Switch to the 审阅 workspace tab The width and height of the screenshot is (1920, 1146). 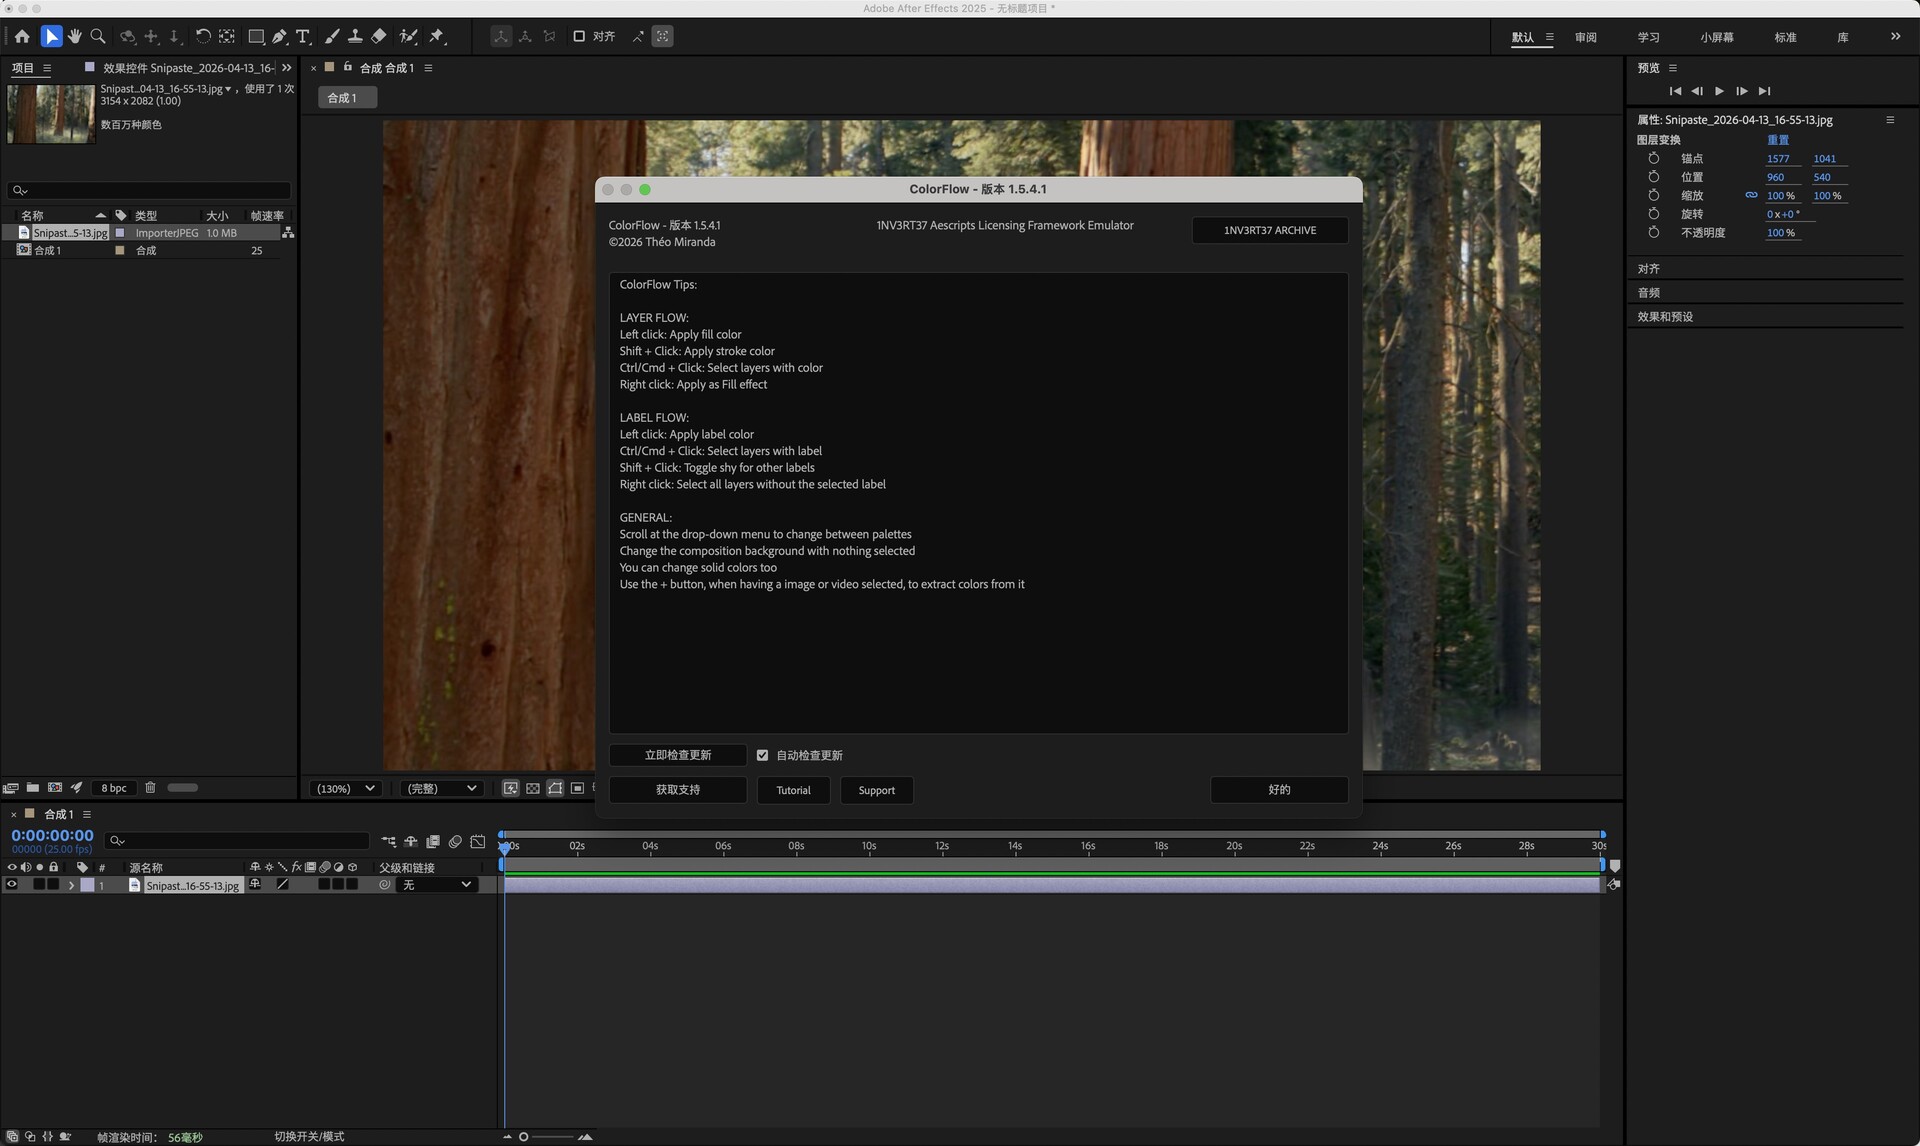click(1585, 37)
